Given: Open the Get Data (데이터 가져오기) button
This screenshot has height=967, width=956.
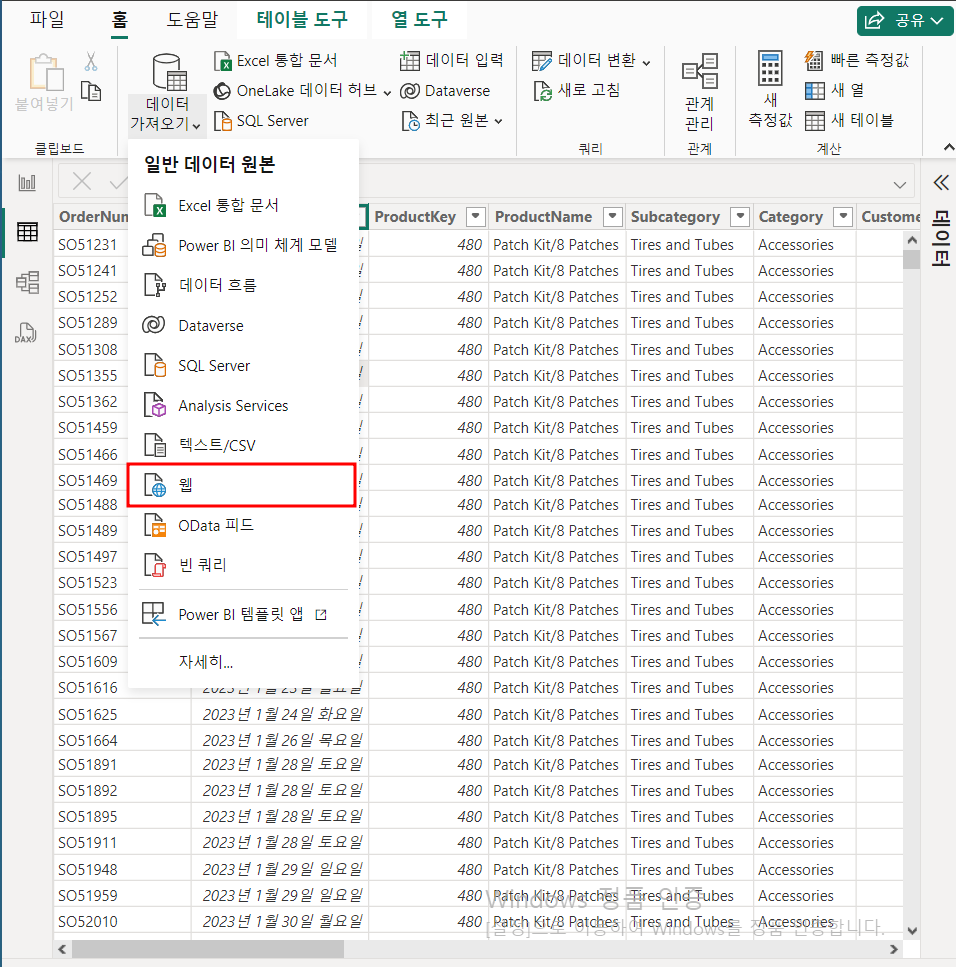Looking at the screenshot, I should pyautogui.click(x=167, y=93).
